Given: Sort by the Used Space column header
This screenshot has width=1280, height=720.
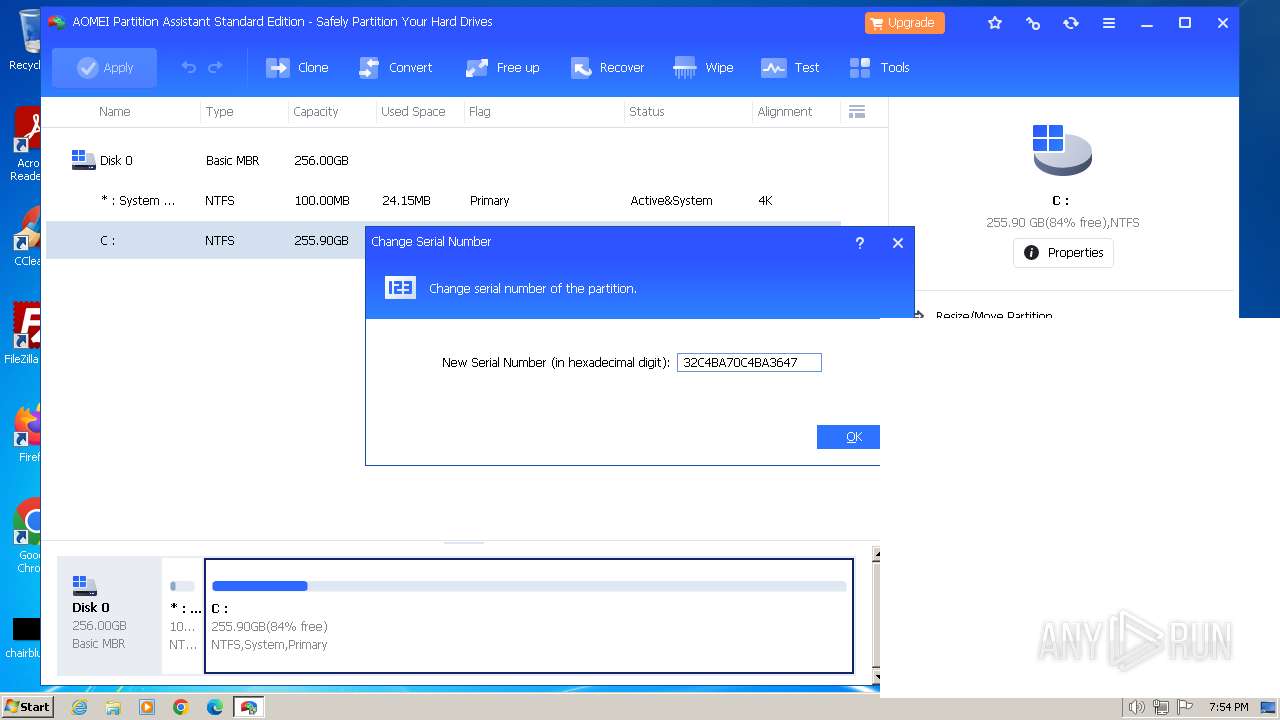Looking at the screenshot, I should coord(413,111).
